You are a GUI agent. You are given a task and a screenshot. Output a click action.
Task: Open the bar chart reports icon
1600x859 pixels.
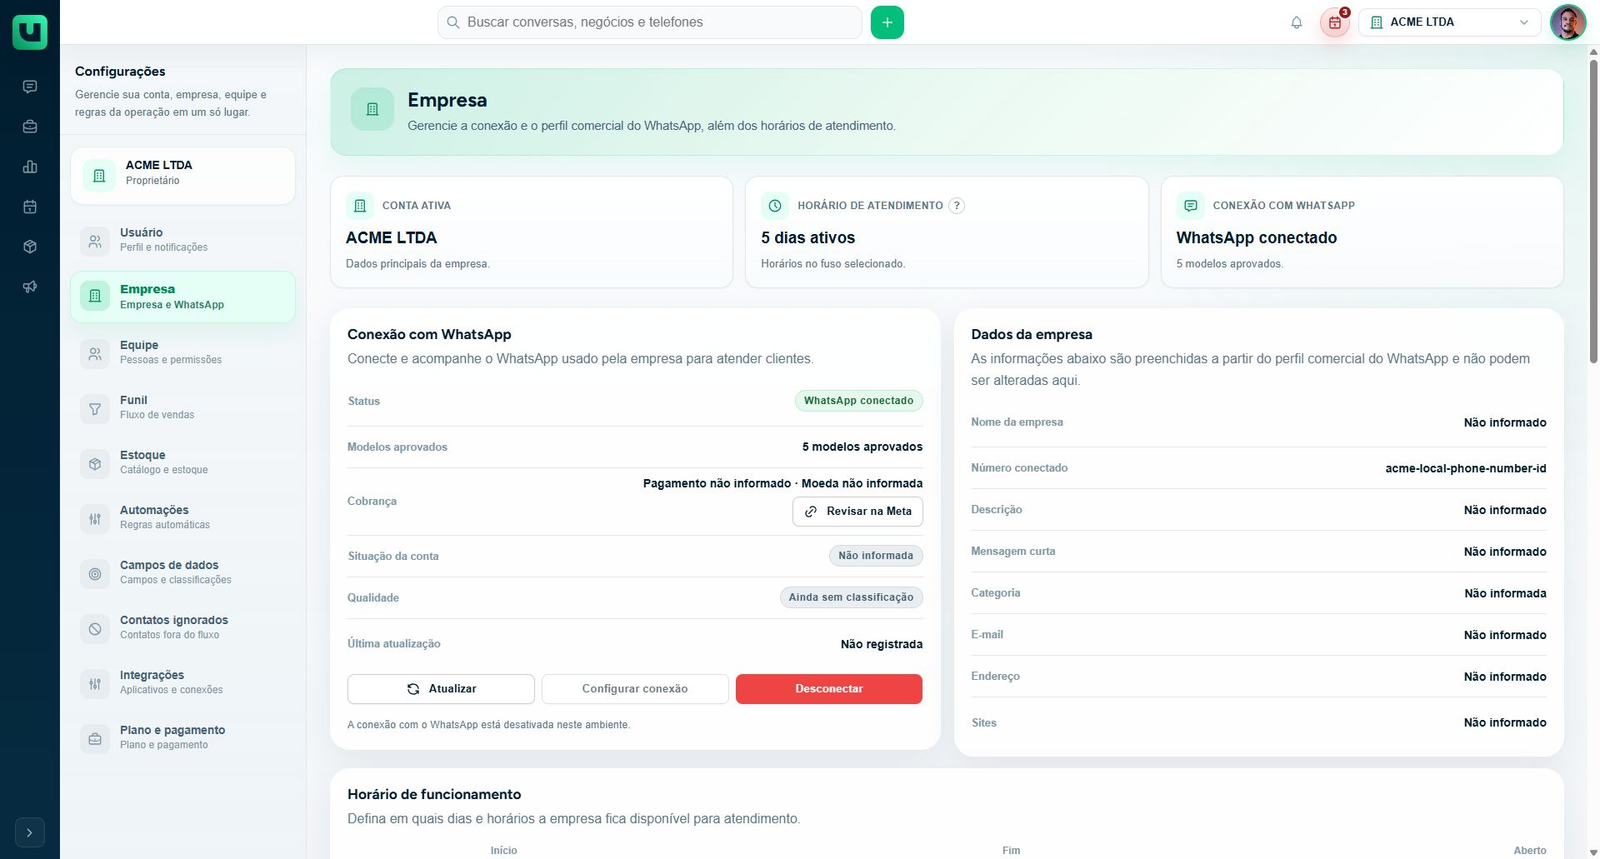click(30, 167)
